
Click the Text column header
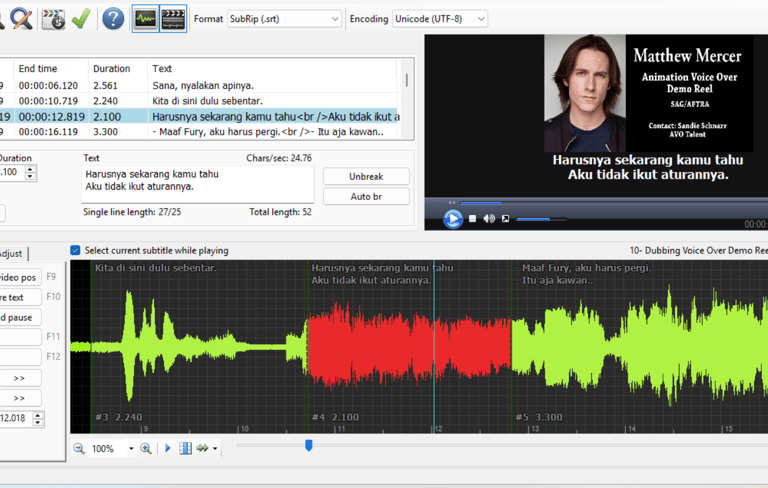click(272, 69)
